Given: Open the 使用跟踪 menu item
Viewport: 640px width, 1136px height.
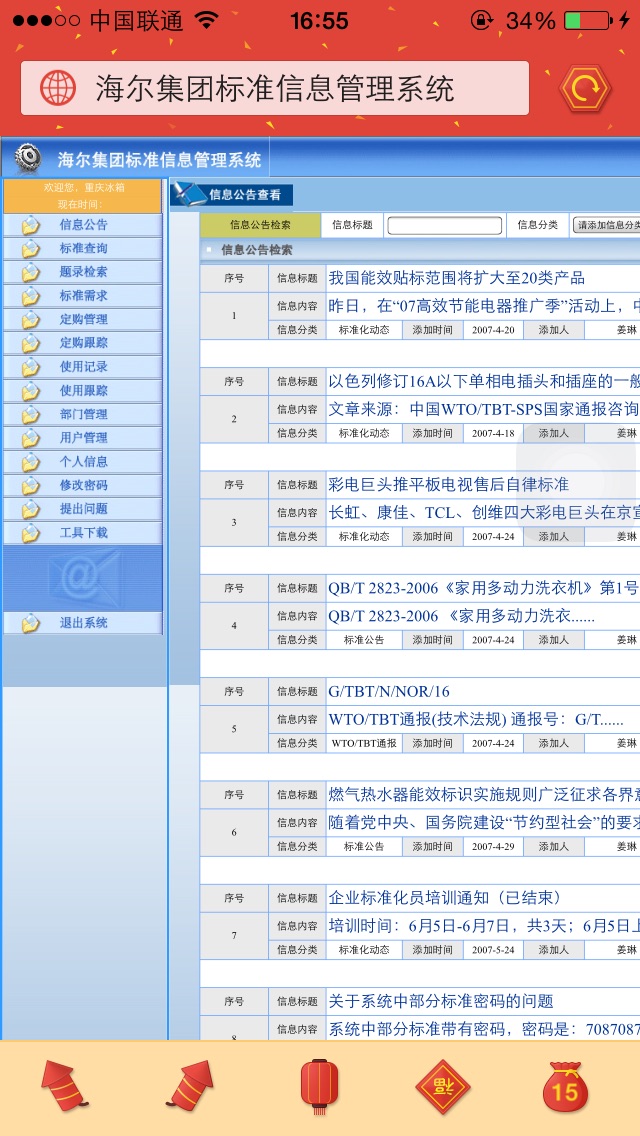Looking at the screenshot, I should pyautogui.click(x=83, y=390).
